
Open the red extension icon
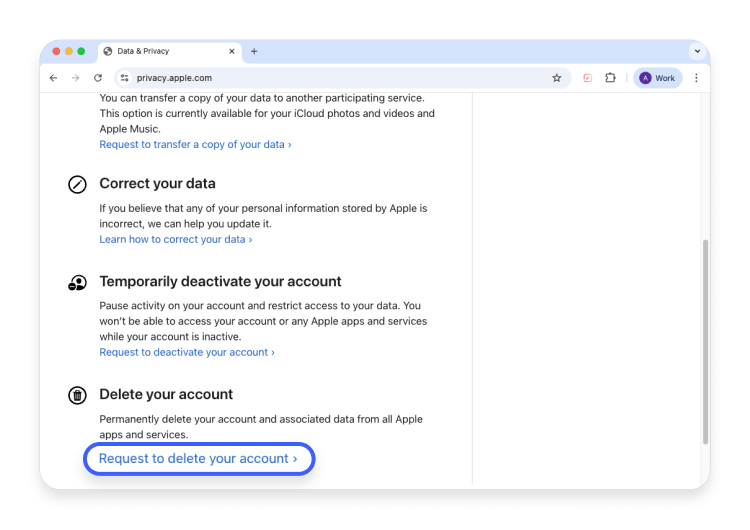[587, 78]
